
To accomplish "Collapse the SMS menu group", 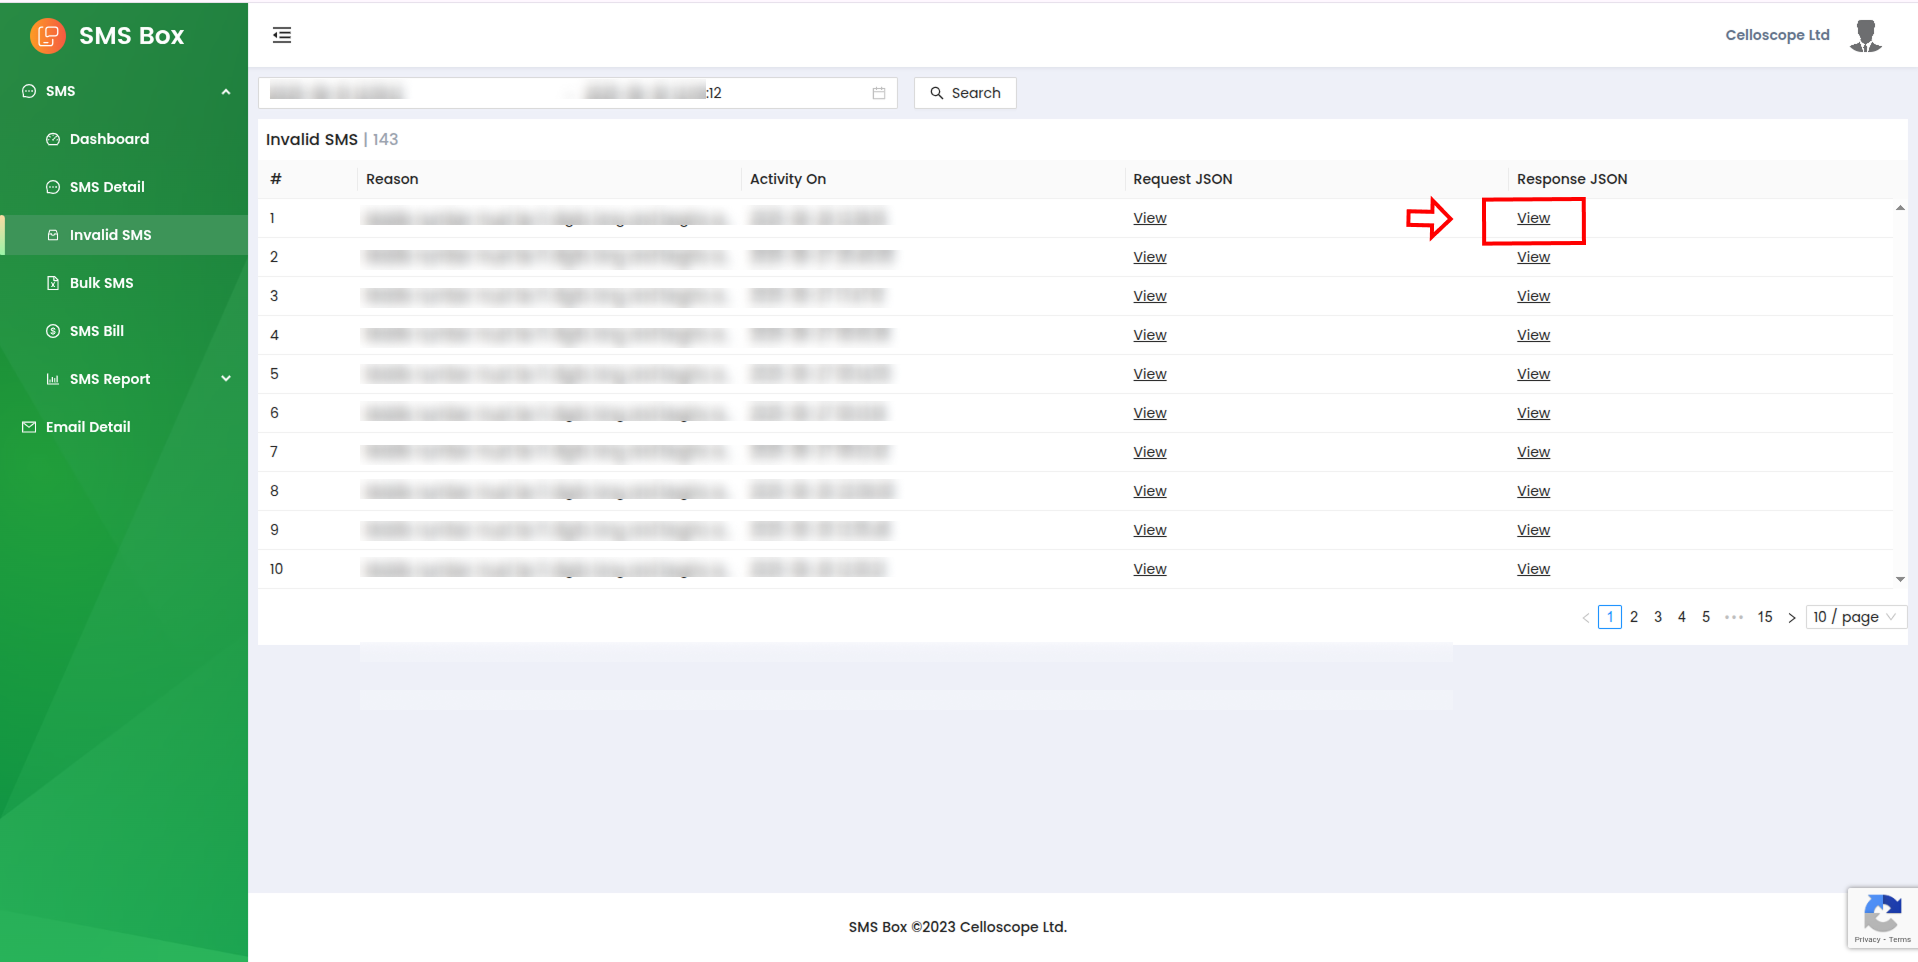I will (226, 91).
